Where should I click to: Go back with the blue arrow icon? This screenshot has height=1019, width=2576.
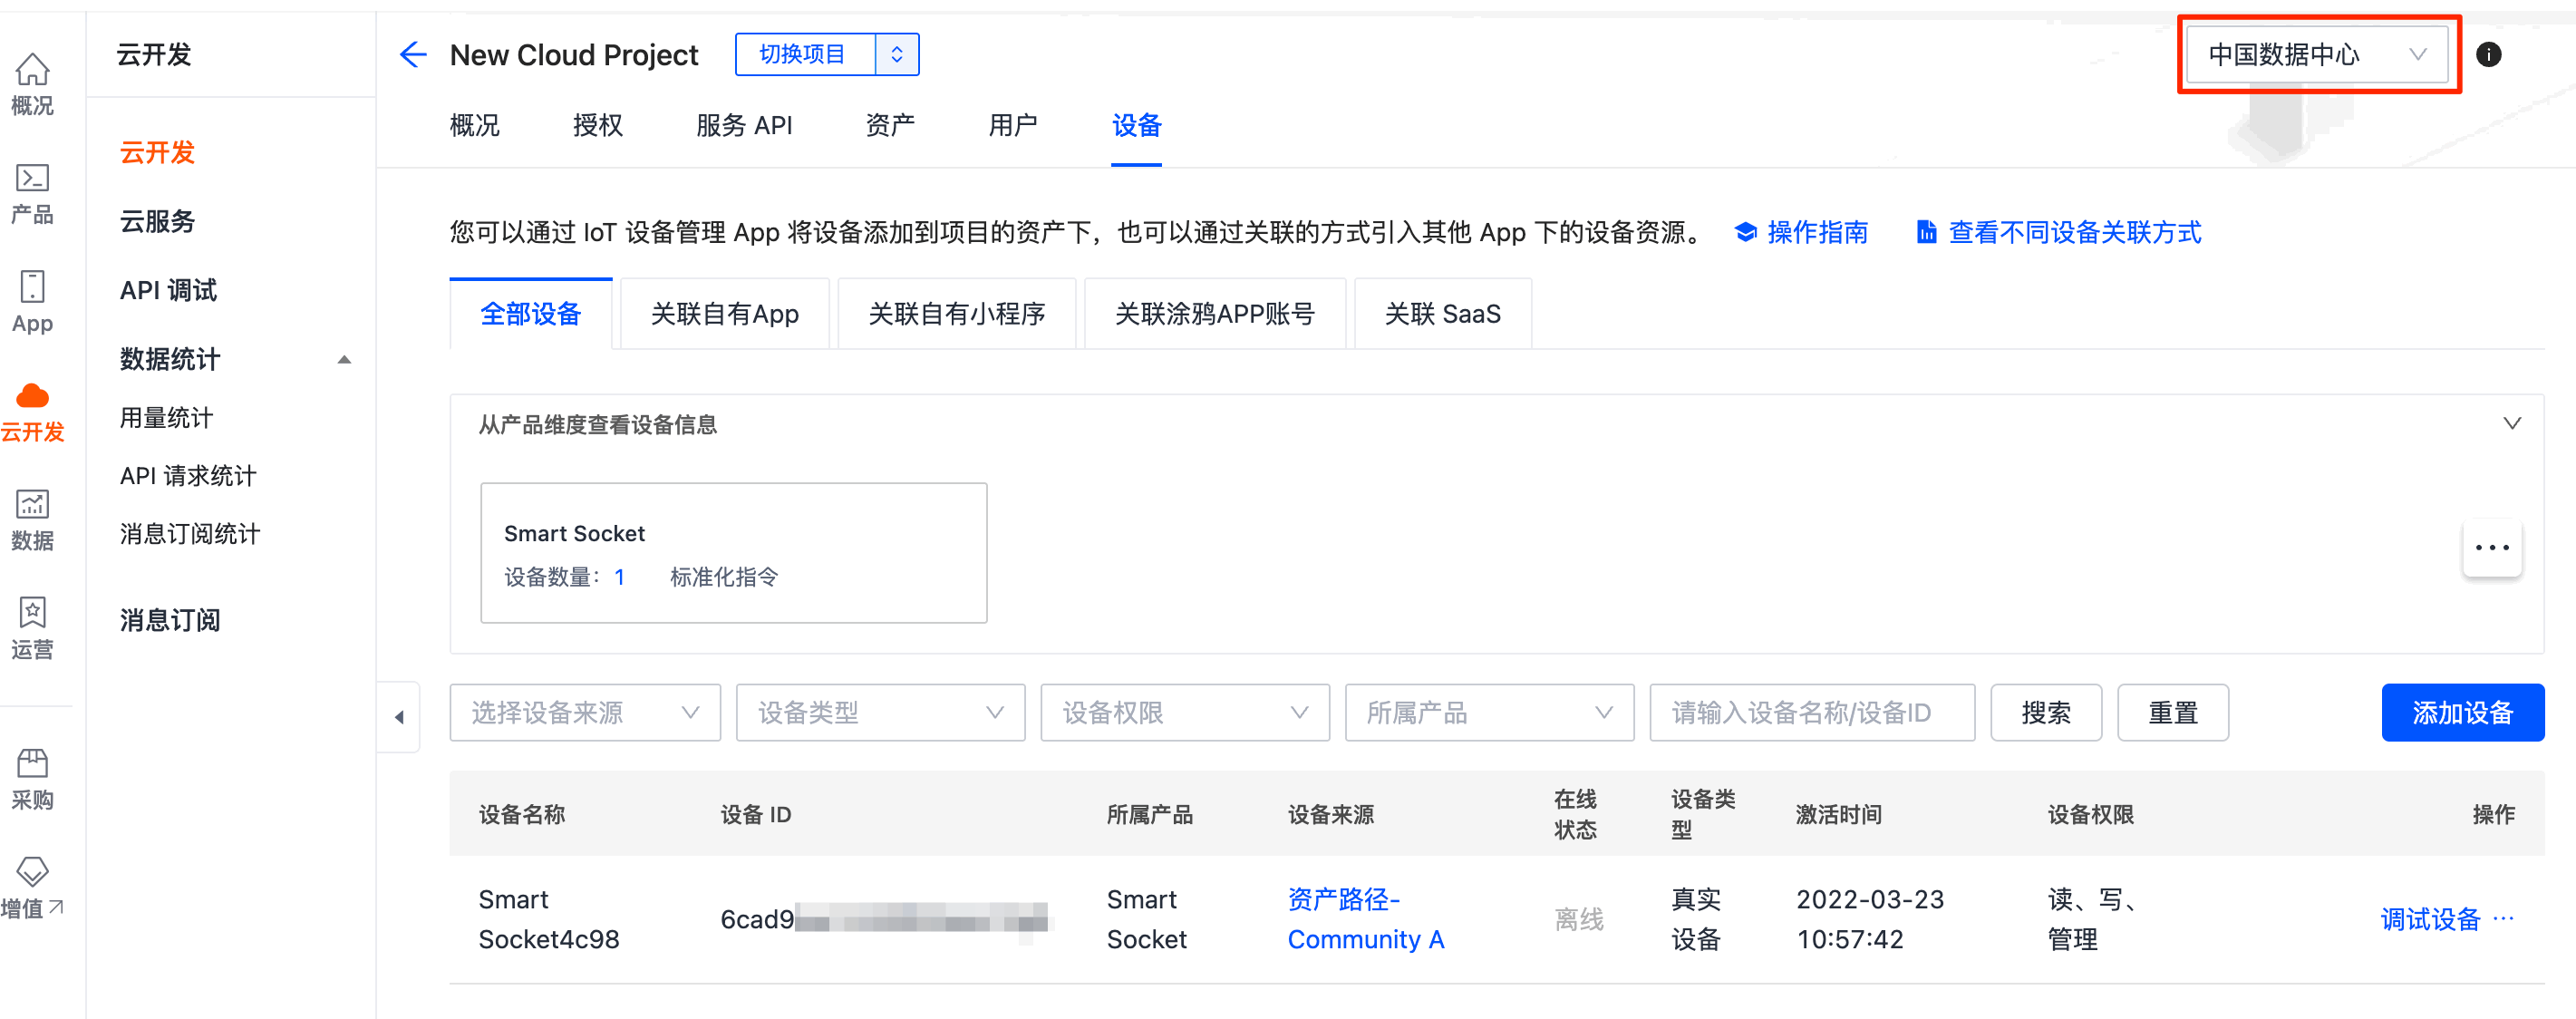tap(413, 54)
